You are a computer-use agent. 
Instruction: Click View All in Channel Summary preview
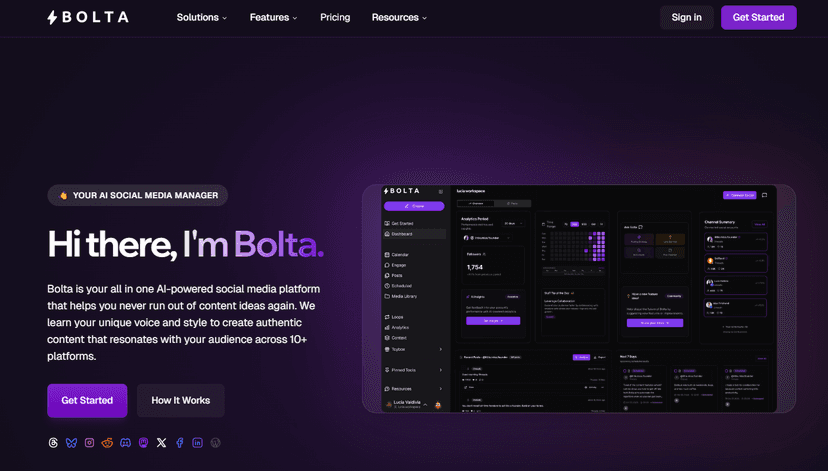pyautogui.click(x=759, y=224)
